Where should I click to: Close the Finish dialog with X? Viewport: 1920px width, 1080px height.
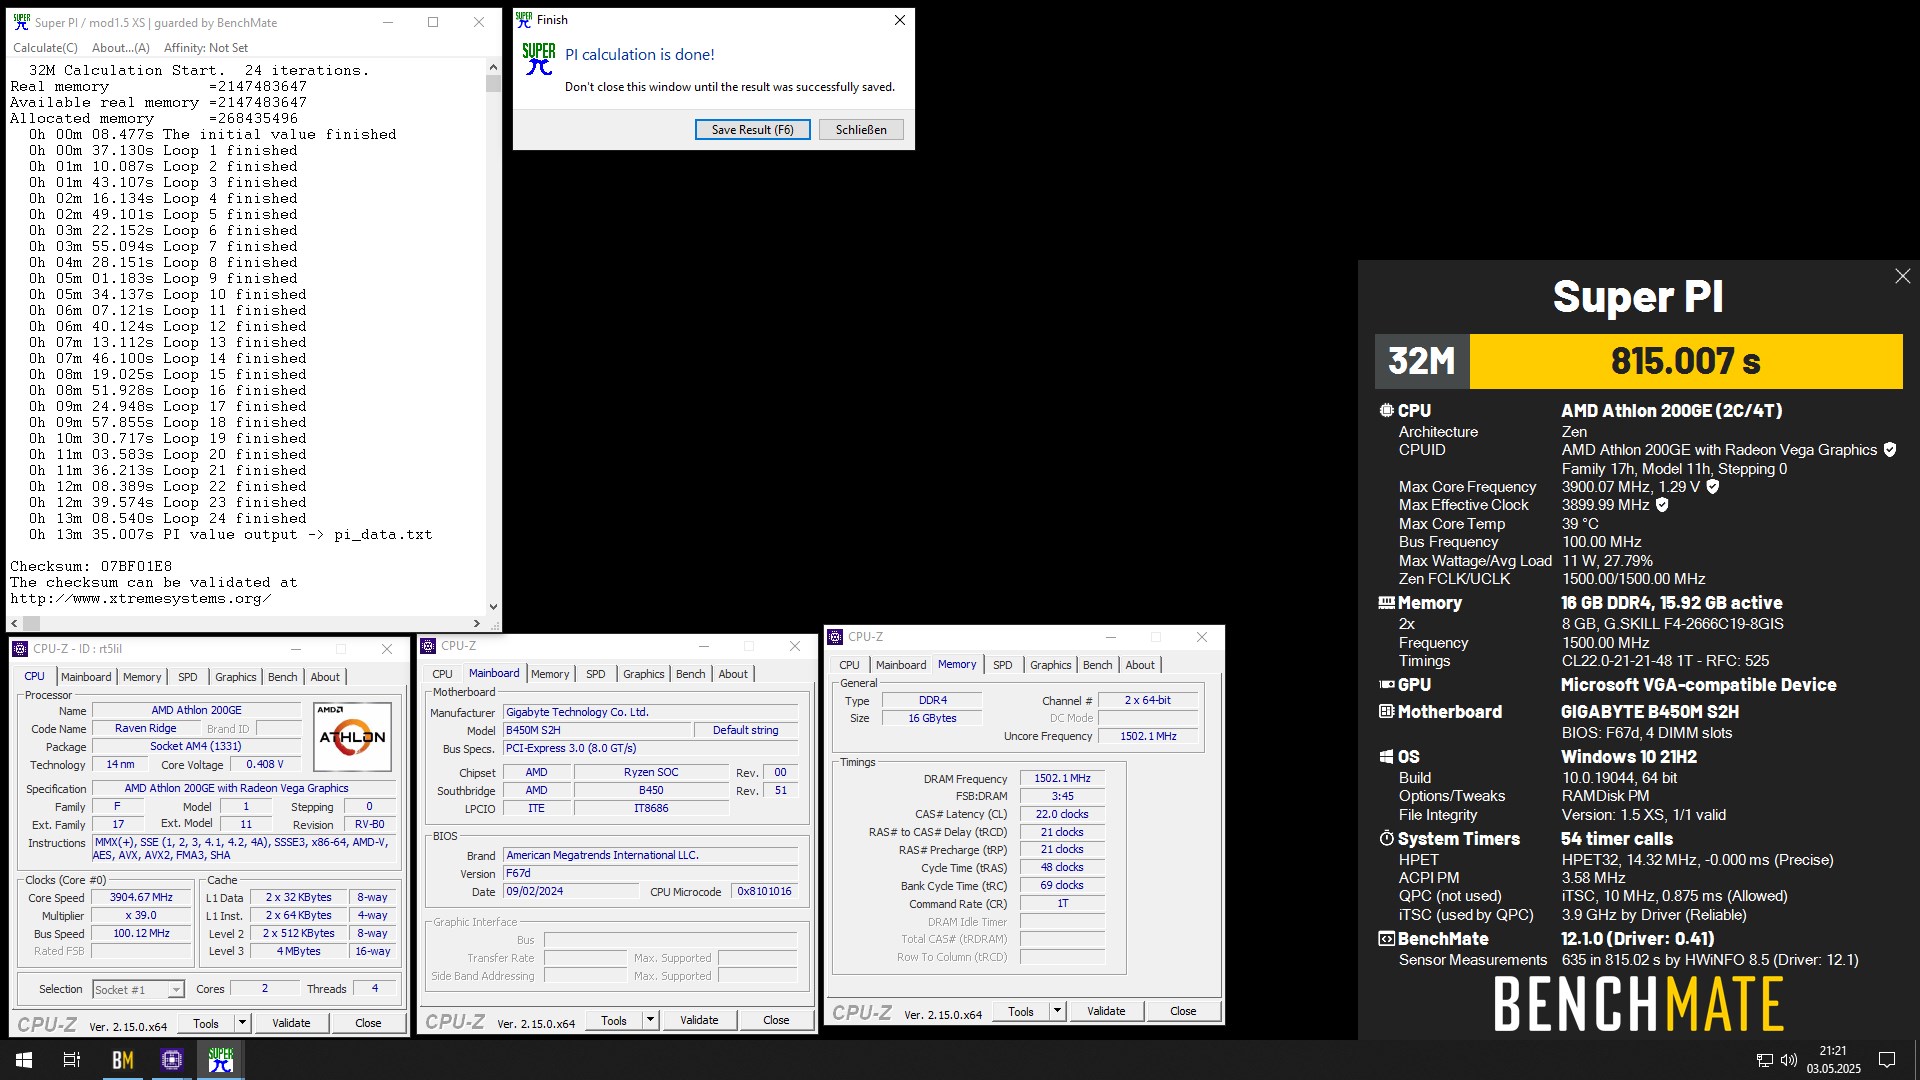click(x=899, y=20)
